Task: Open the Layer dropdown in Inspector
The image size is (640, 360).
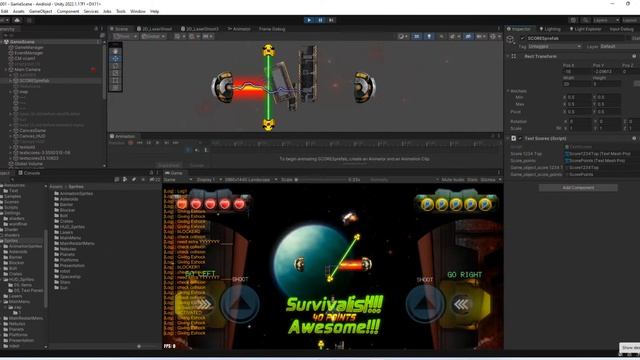Action: point(619,47)
